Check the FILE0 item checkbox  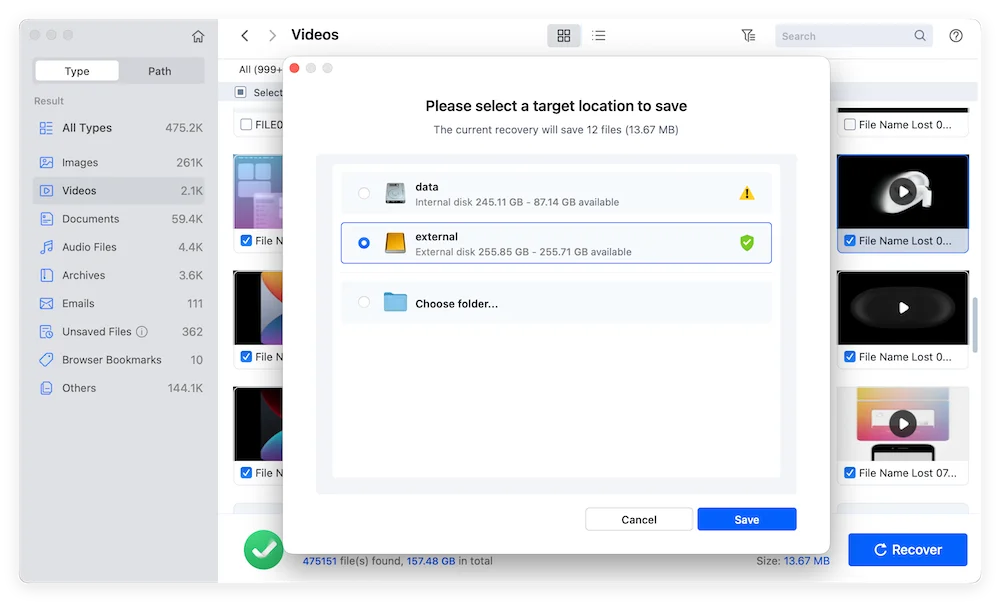pyautogui.click(x=246, y=124)
